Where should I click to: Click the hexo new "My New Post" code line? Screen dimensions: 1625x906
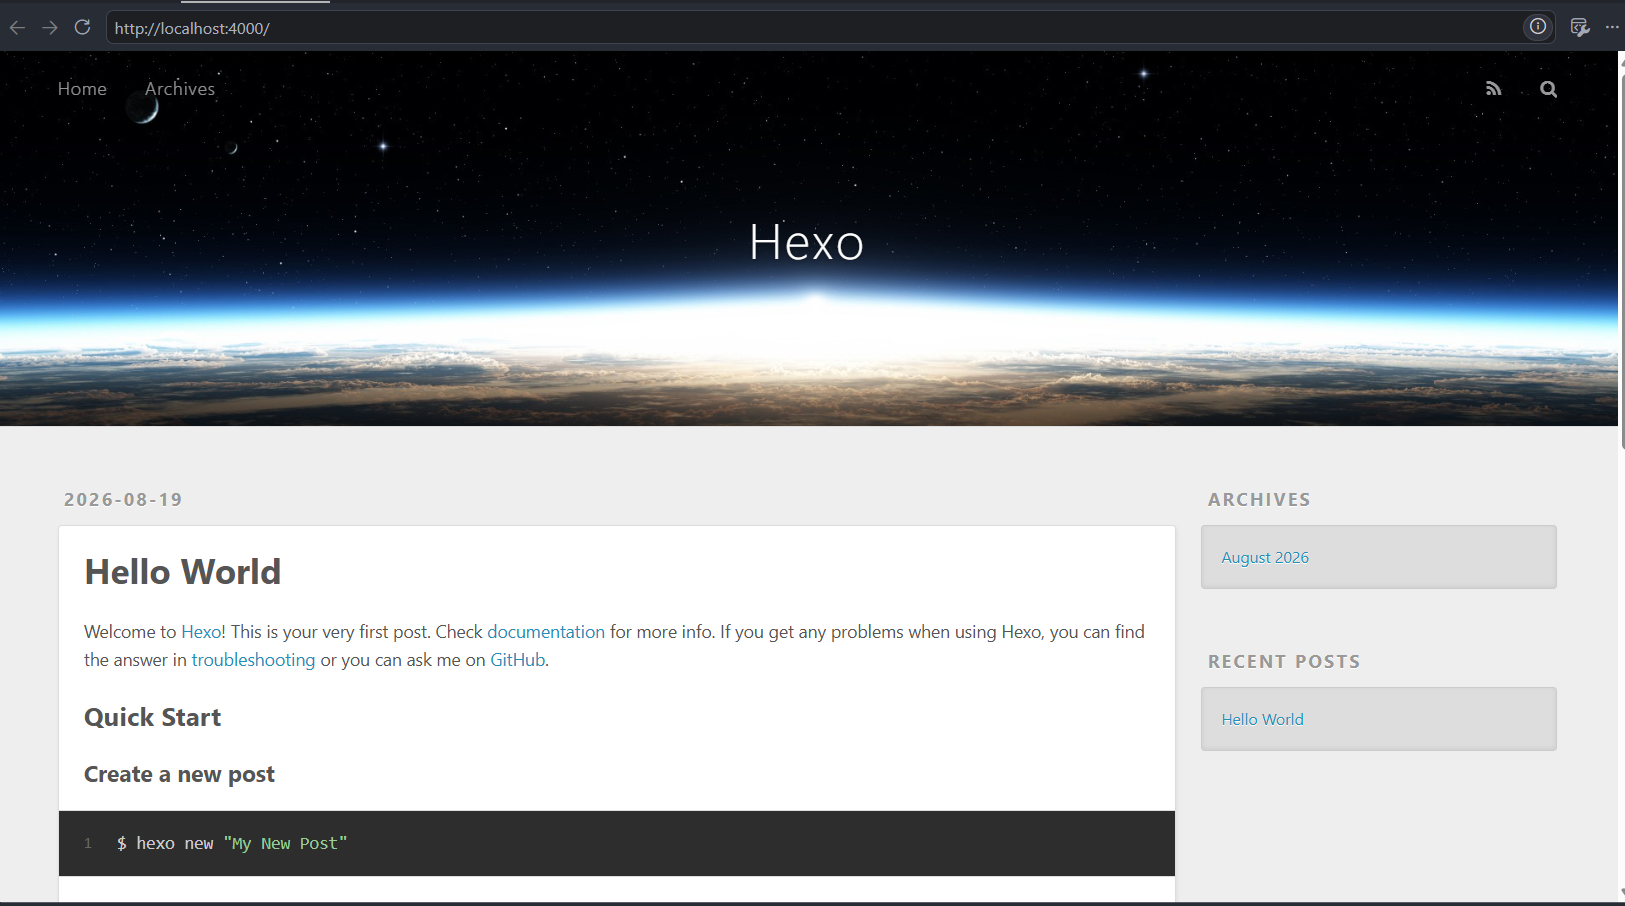[x=232, y=844]
